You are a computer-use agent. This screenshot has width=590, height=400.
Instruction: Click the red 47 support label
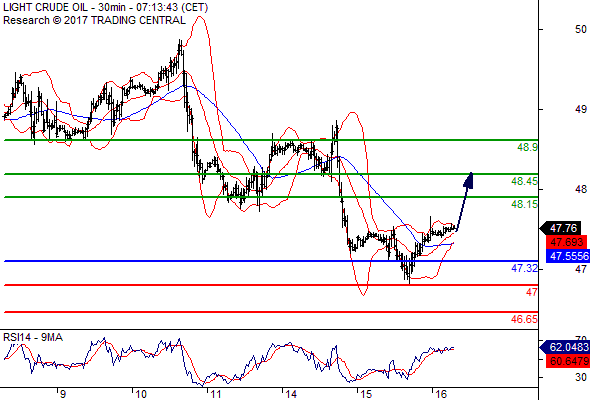tap(532, 292)
